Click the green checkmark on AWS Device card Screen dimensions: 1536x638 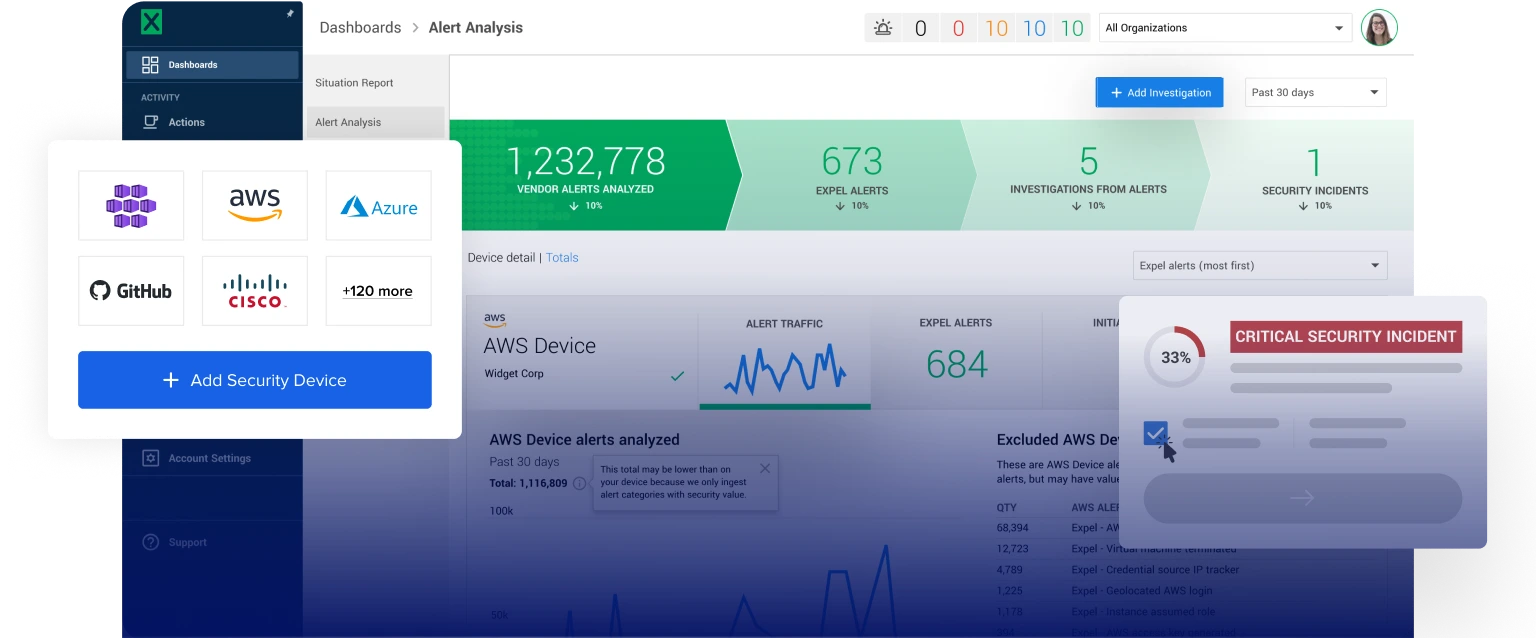677,376
